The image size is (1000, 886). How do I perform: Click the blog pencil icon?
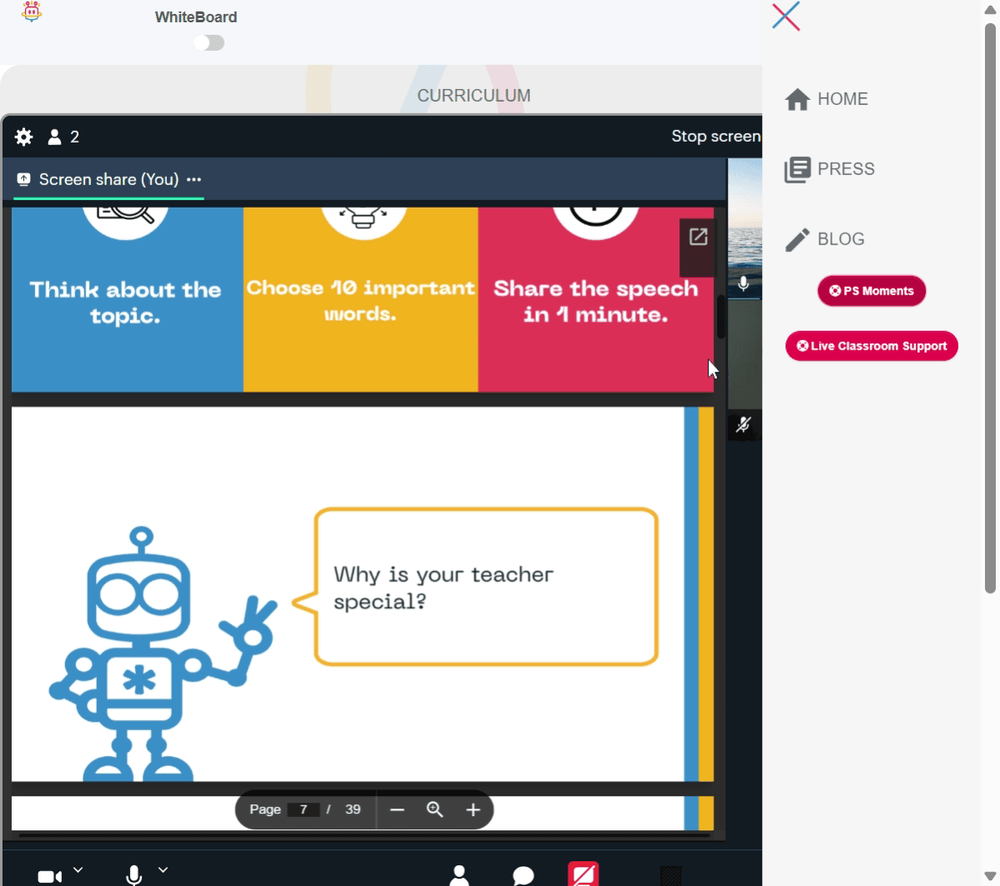click(x=797, y=240)
